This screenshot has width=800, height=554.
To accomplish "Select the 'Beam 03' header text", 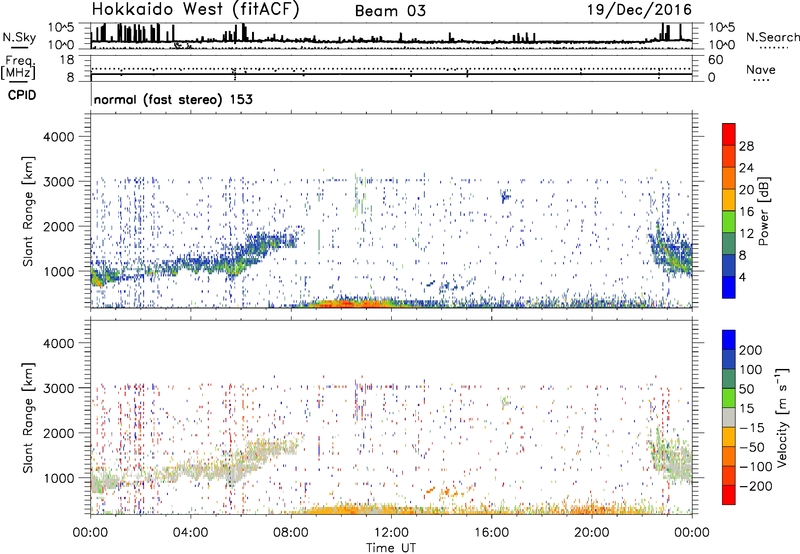I will (390, 11).
